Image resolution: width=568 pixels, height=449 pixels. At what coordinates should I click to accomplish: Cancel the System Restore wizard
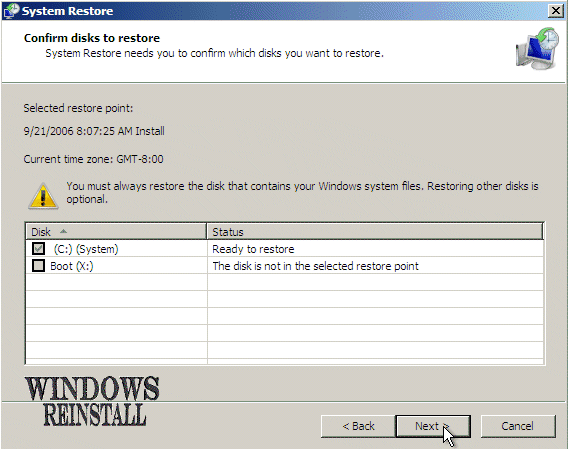518,426
